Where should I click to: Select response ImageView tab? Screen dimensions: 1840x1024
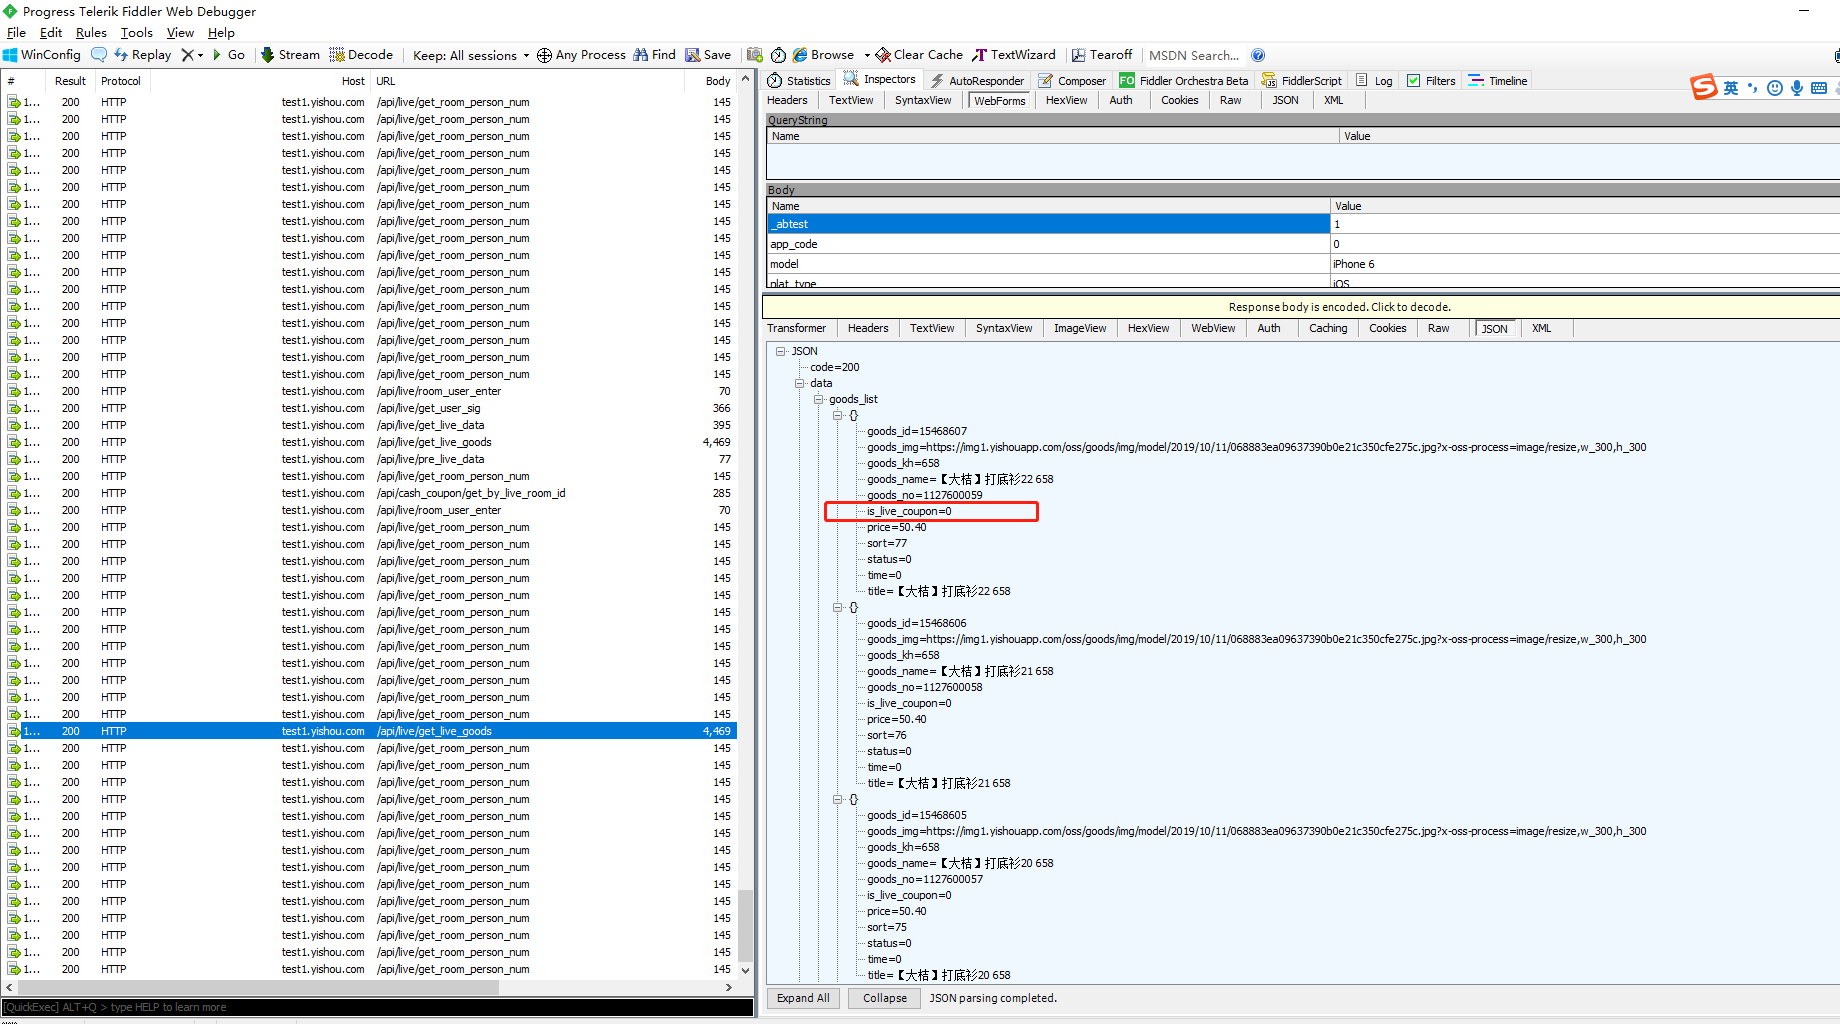pyautogui.click(x=1080, y=328)
